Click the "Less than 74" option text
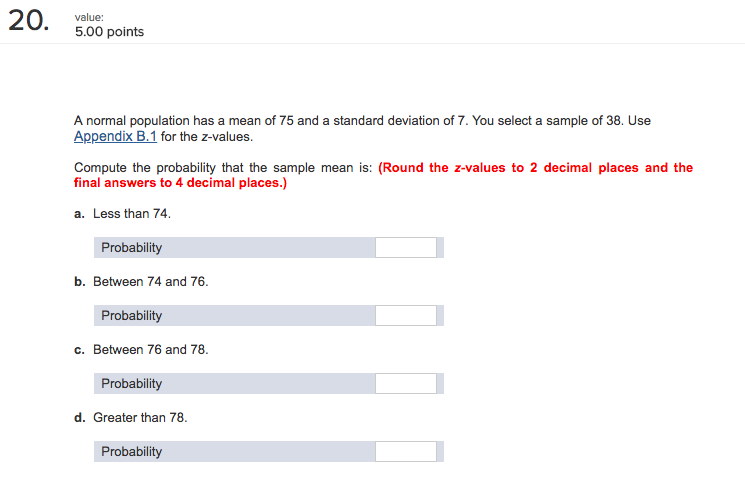 click(125, 213)
